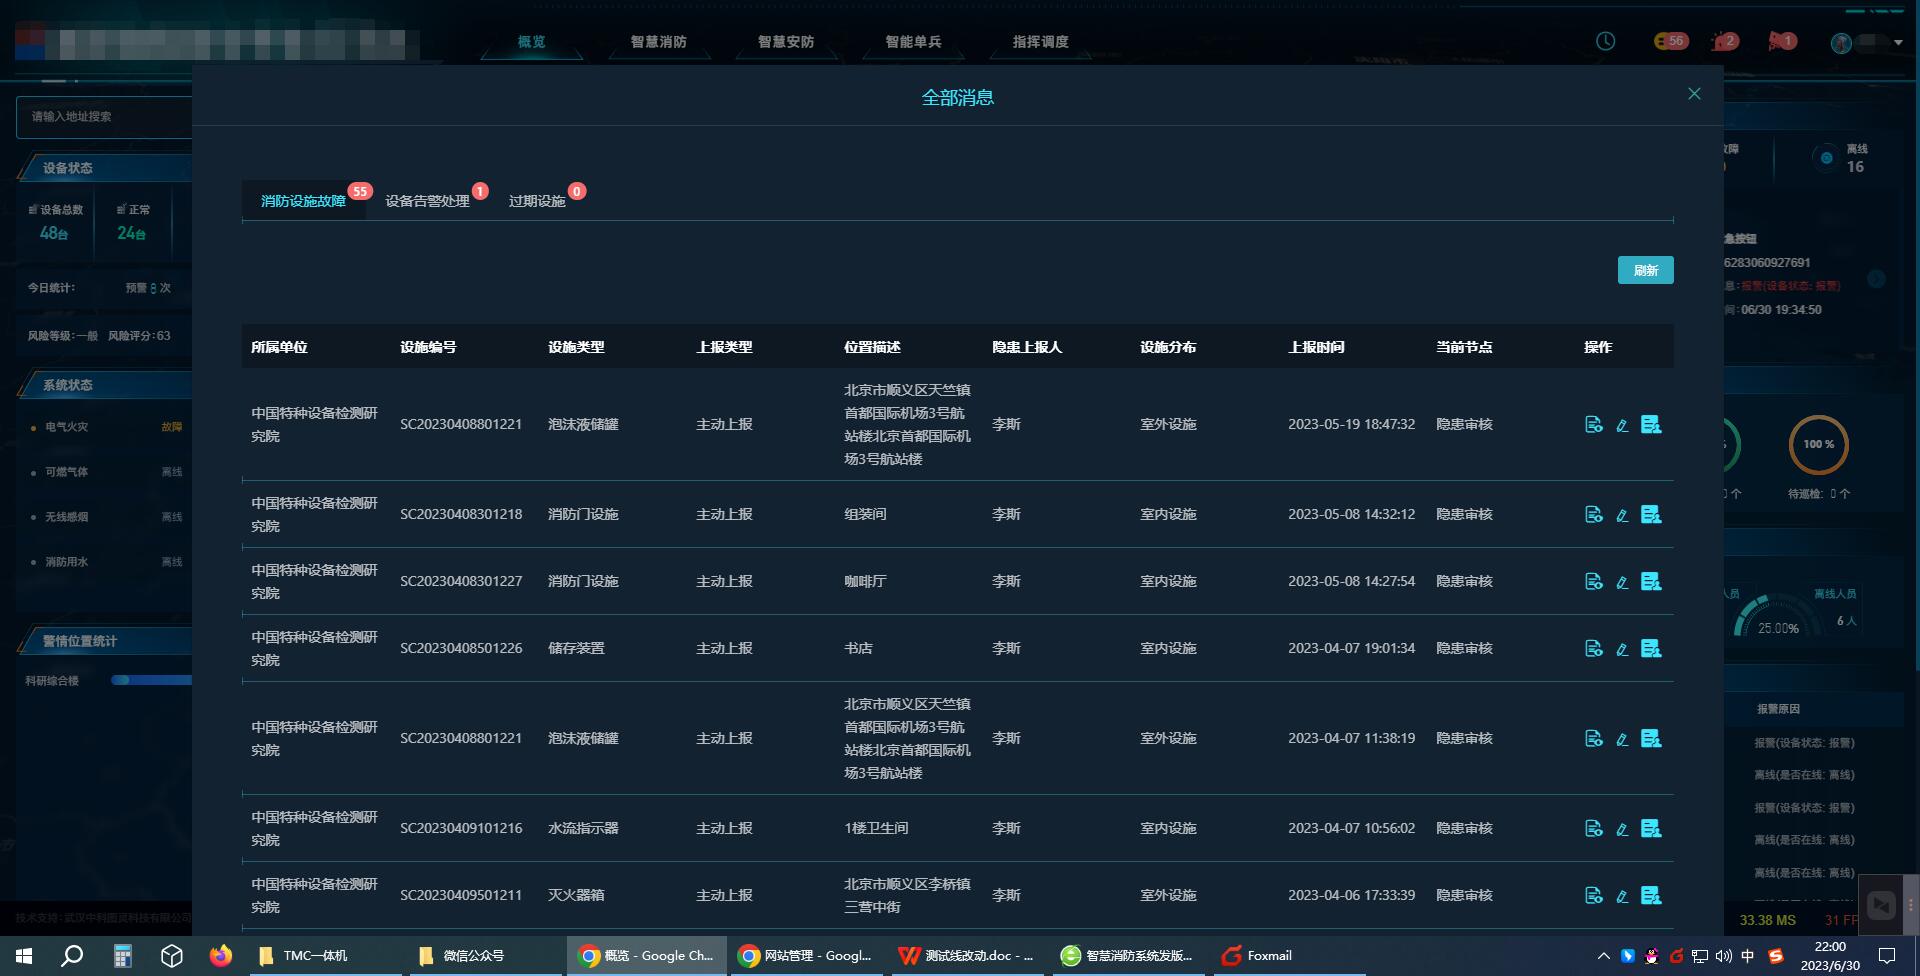This screenshot has height=976, width=1920.
Task: View details of the 灭火器箱 record
Action: 1594,896
